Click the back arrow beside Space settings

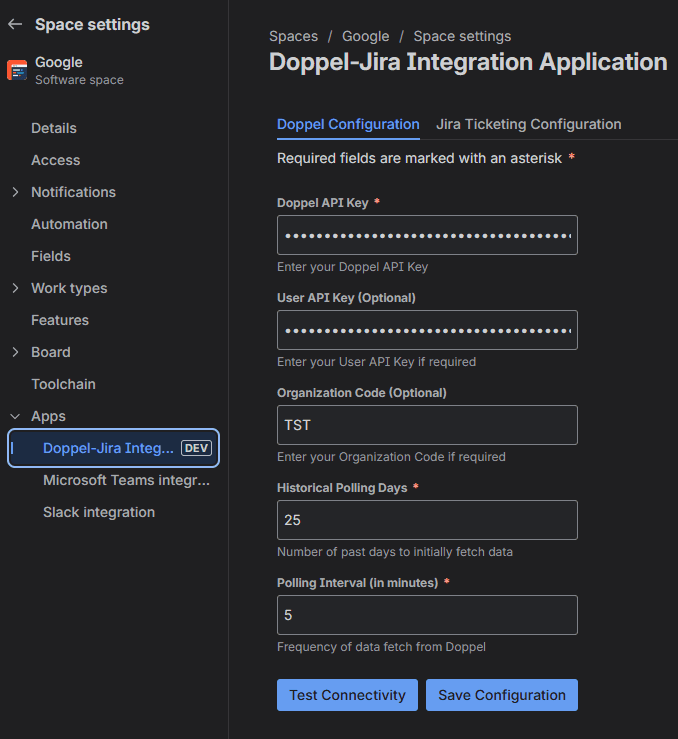click(x=15, y=24)
